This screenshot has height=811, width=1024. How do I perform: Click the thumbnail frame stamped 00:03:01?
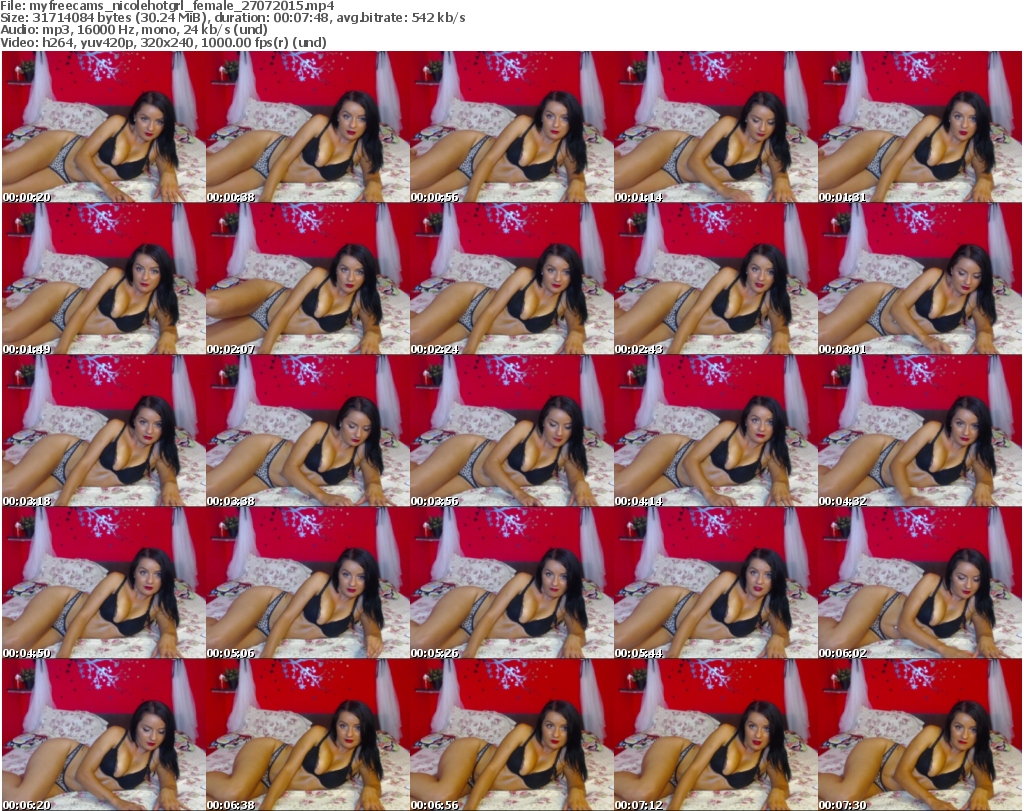[920, 279]
